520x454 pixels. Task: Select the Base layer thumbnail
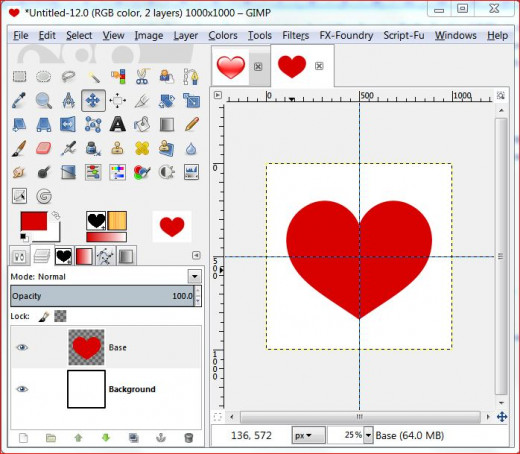point(86,347)
